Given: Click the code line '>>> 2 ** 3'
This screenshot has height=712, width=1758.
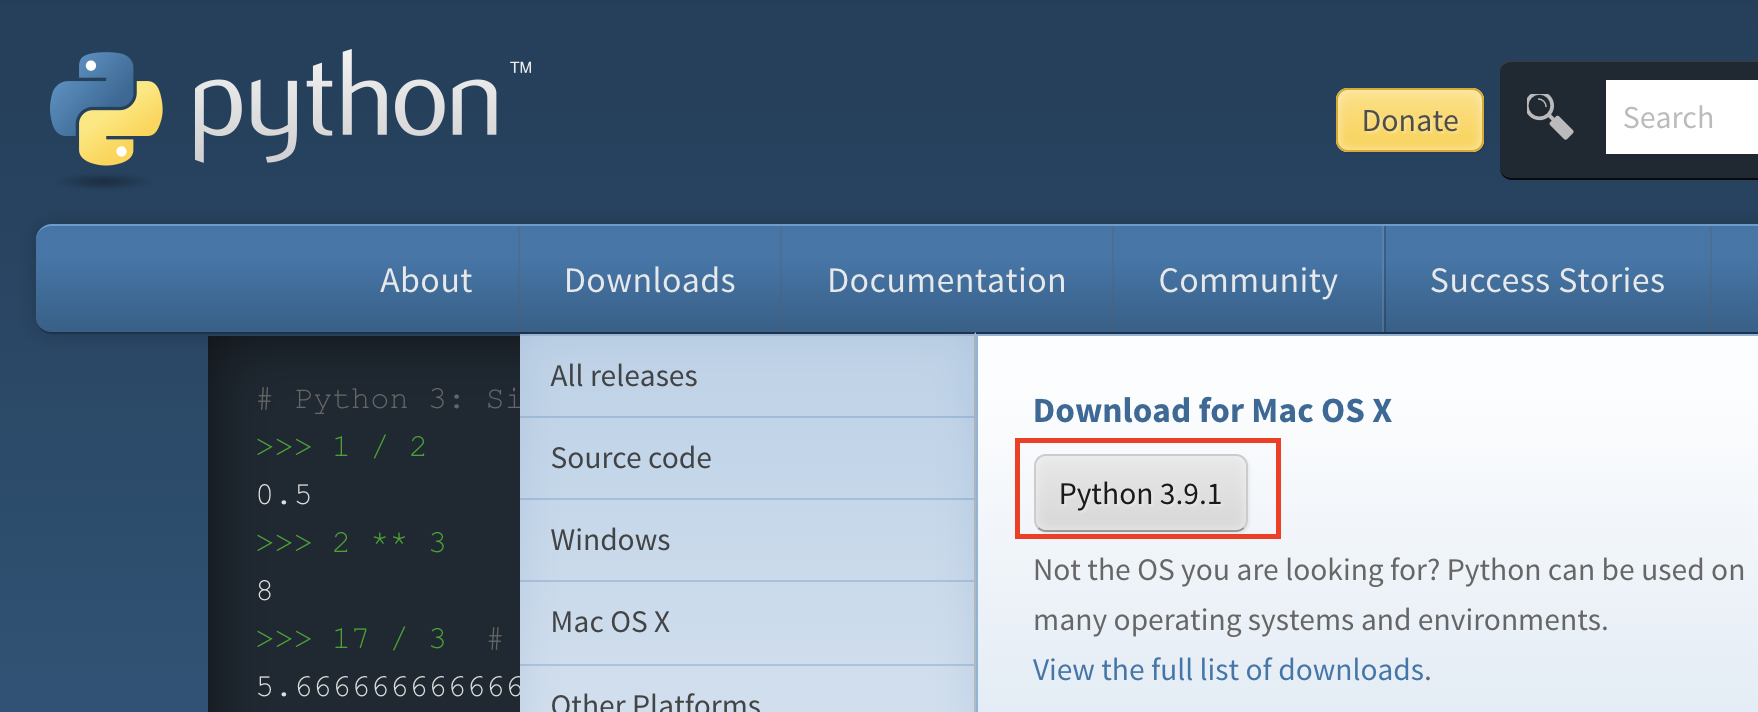Looking at the screenshot, I should 351,542.
